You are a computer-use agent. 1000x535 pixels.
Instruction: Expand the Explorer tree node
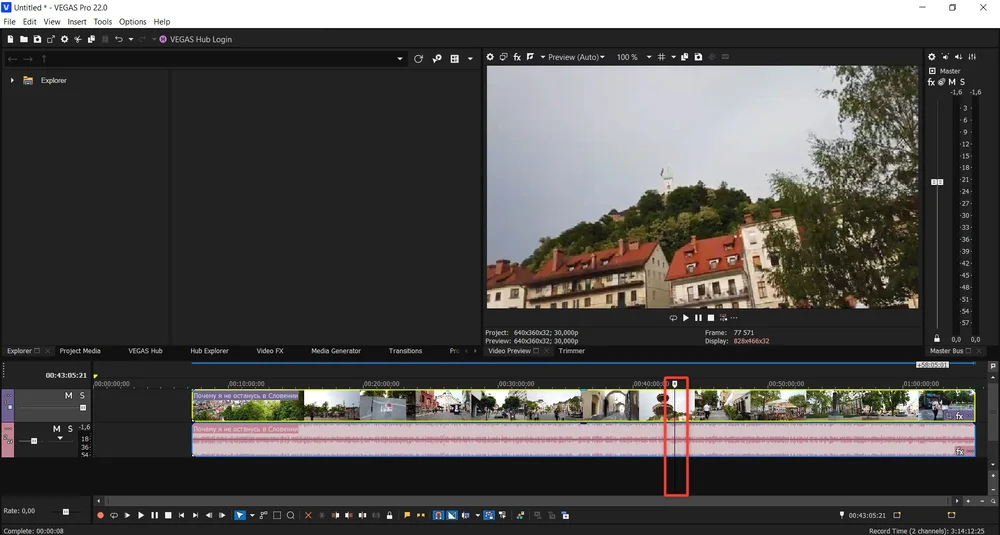(12, 80)
